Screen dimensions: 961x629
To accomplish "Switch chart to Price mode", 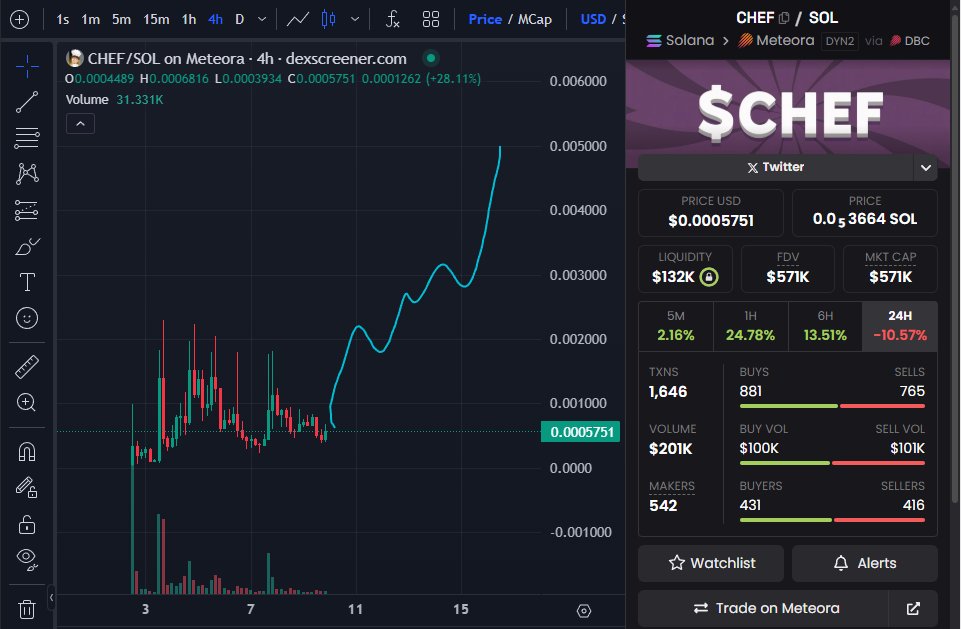I will point(485,20).
